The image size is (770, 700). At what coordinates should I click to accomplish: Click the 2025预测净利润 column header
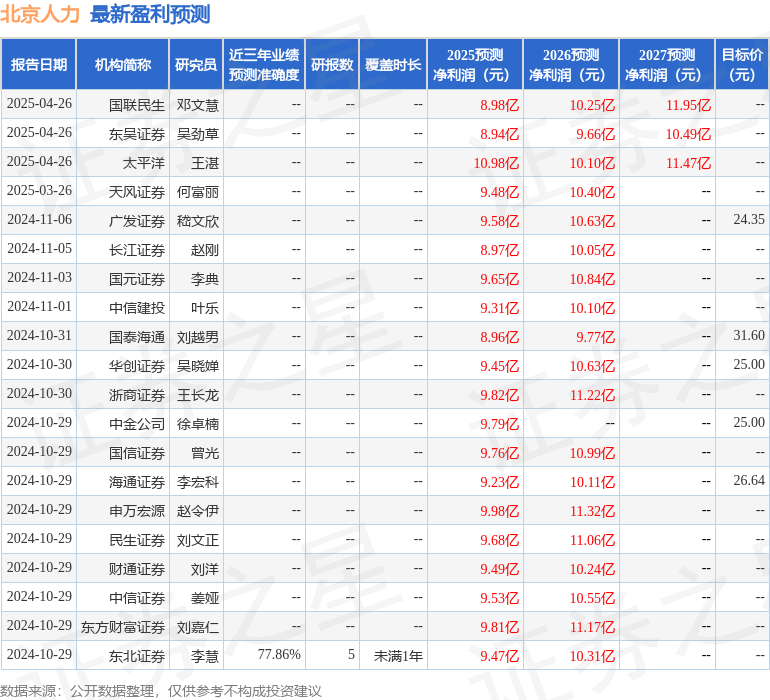tap(475, 64)
